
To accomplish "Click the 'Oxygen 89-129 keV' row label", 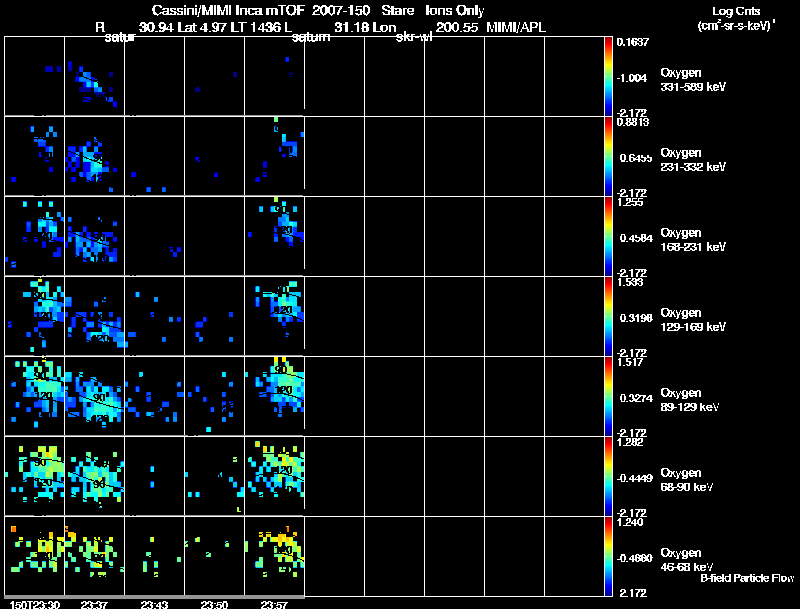I will point(690,400).
